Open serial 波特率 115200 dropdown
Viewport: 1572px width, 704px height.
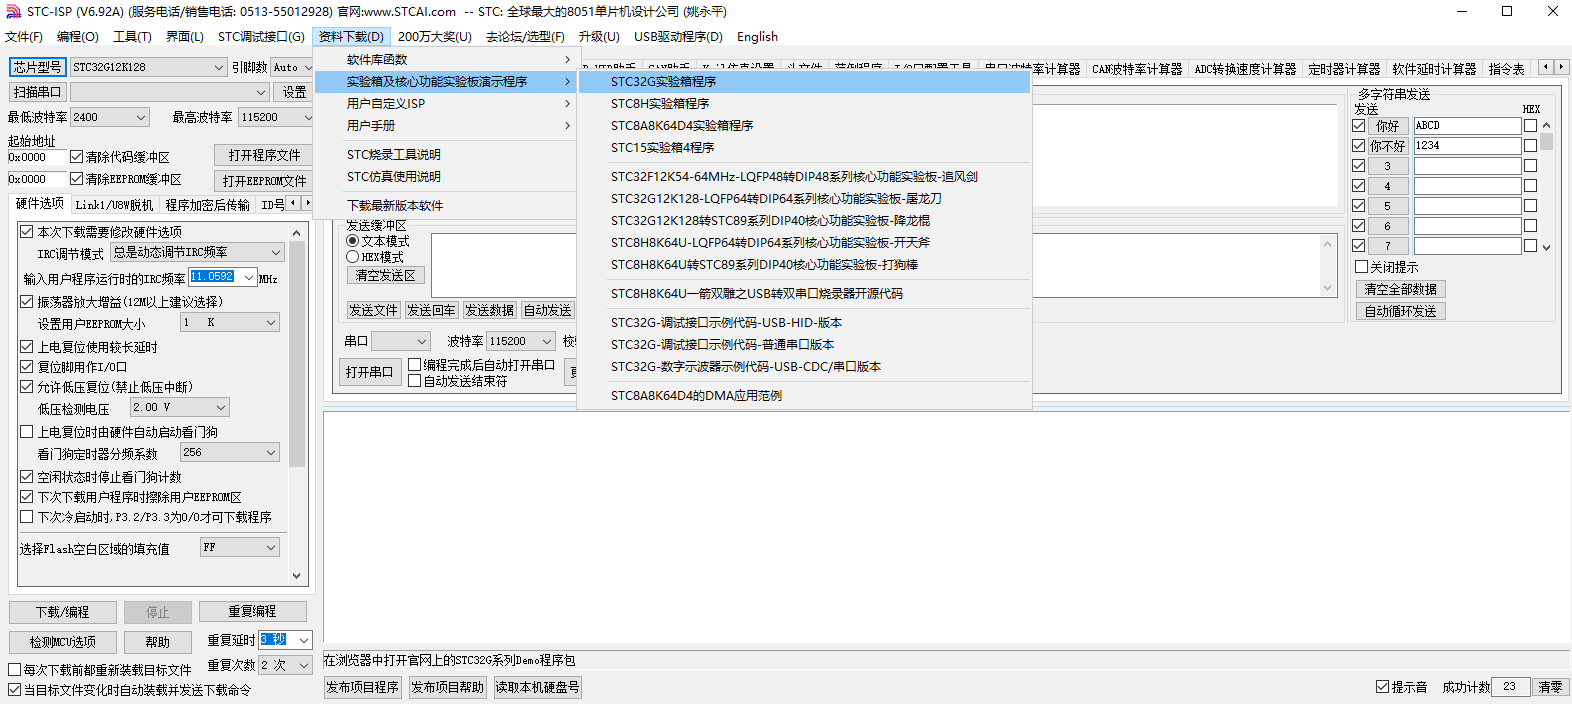point(520,341)
